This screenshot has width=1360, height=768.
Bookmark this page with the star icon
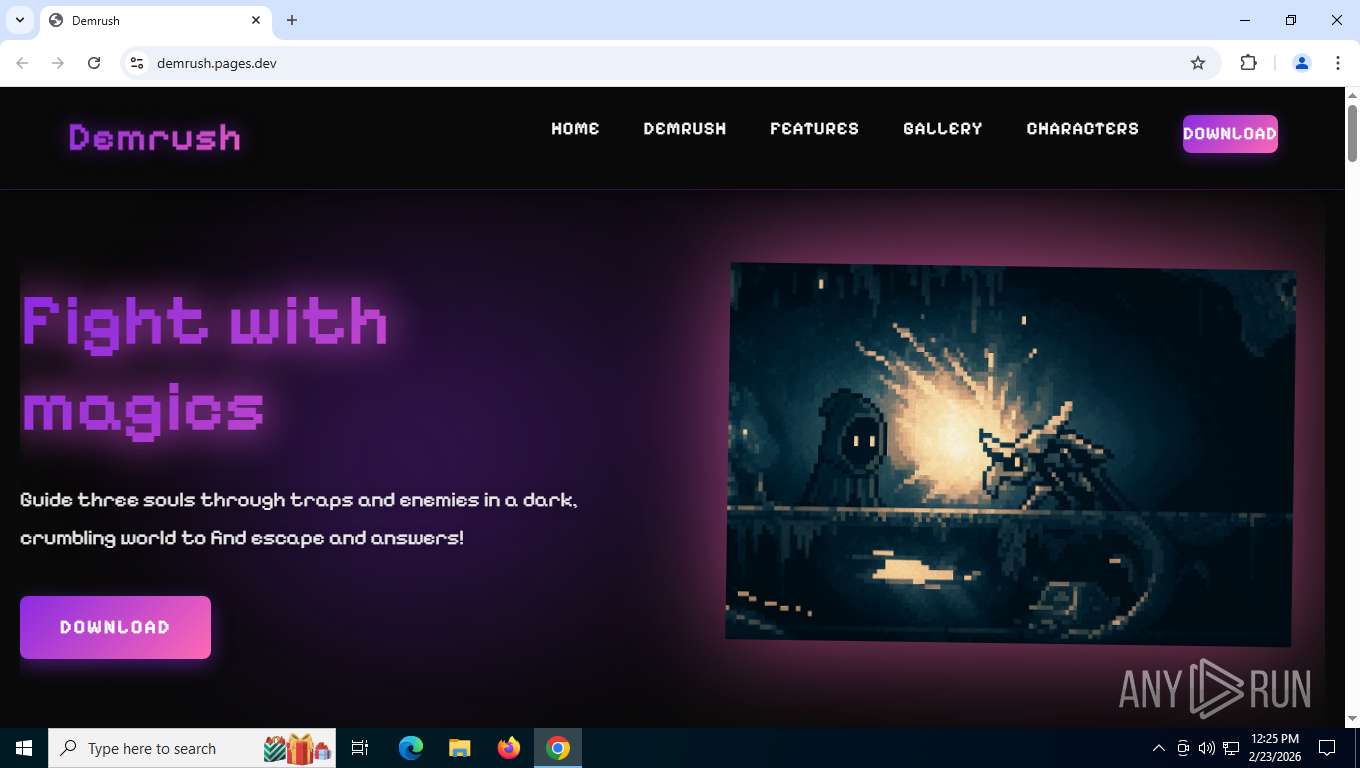[1198, 63]
